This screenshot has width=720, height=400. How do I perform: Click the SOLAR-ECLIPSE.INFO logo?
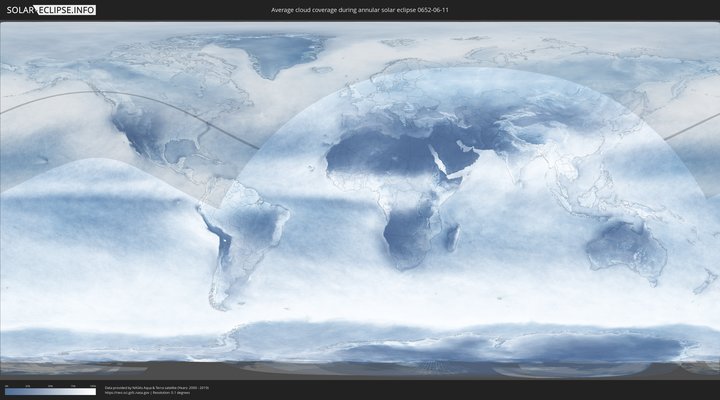click(51, 10)
